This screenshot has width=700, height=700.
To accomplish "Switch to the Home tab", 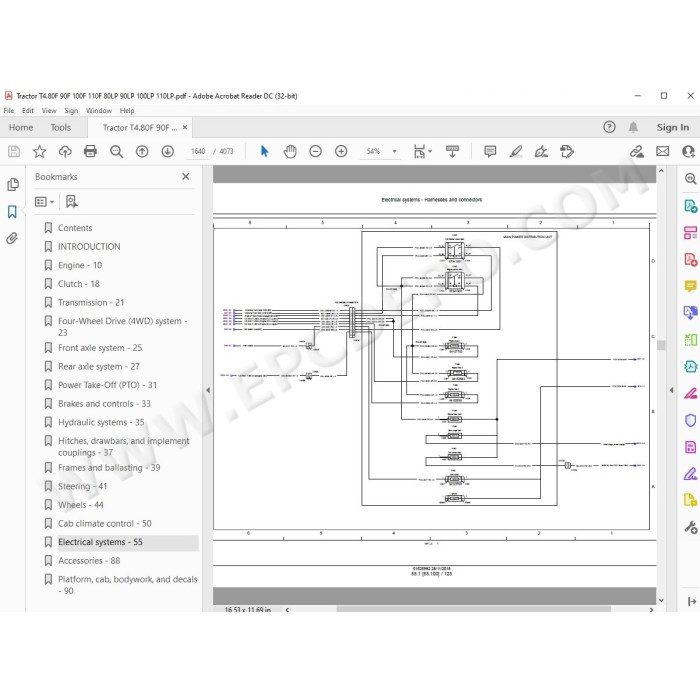I will 21,127.
